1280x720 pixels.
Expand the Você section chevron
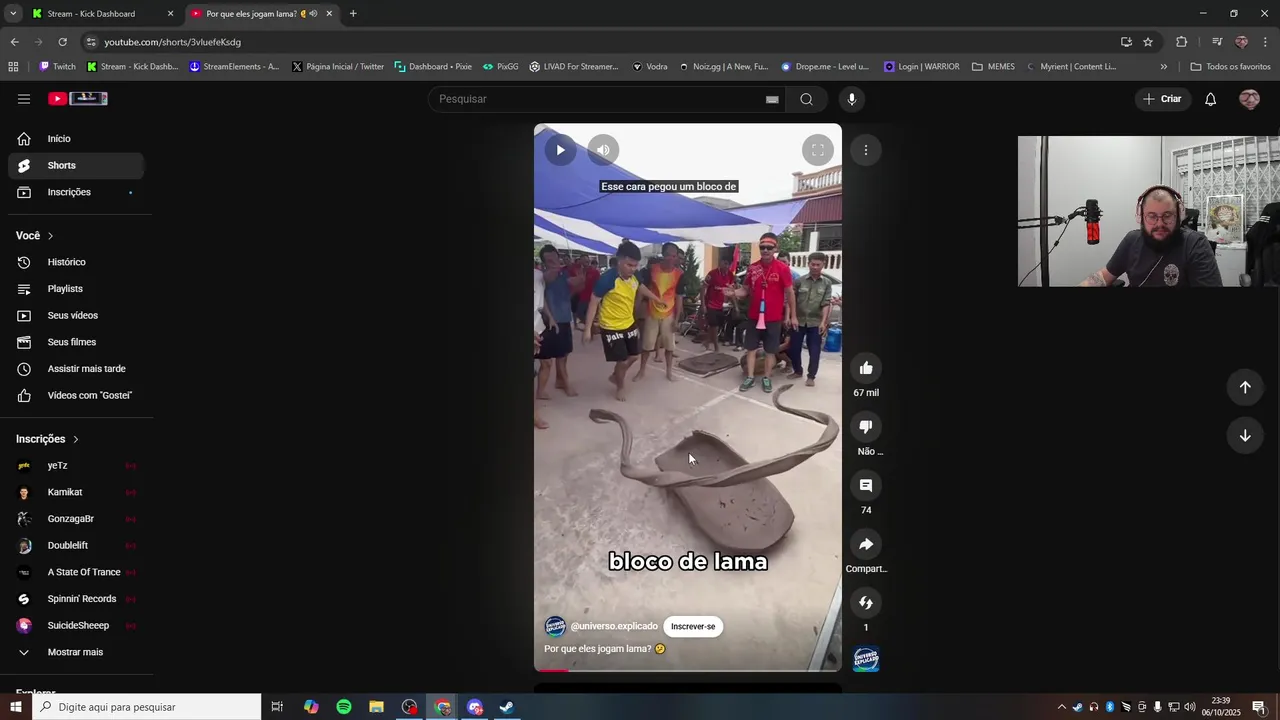(x=50, y=236)
